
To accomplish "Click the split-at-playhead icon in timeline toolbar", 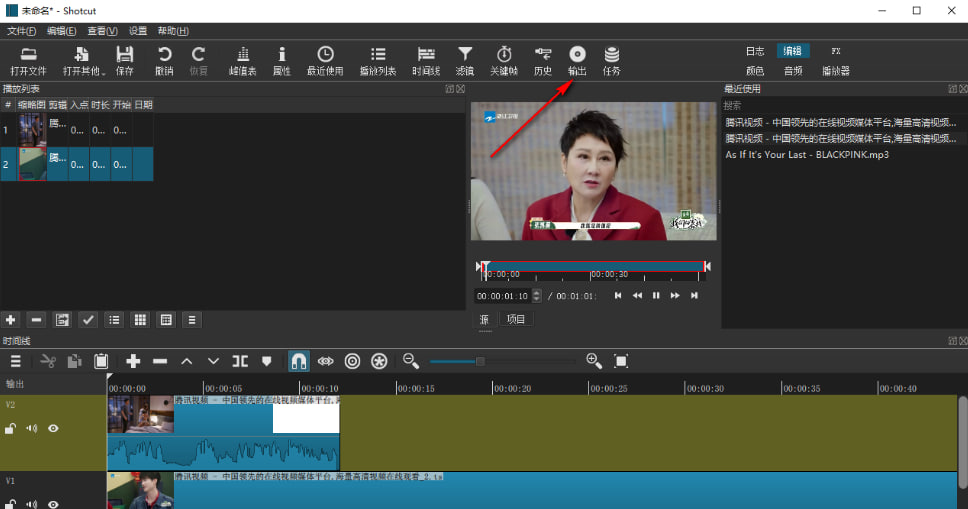I will click(x=240, y=361).
